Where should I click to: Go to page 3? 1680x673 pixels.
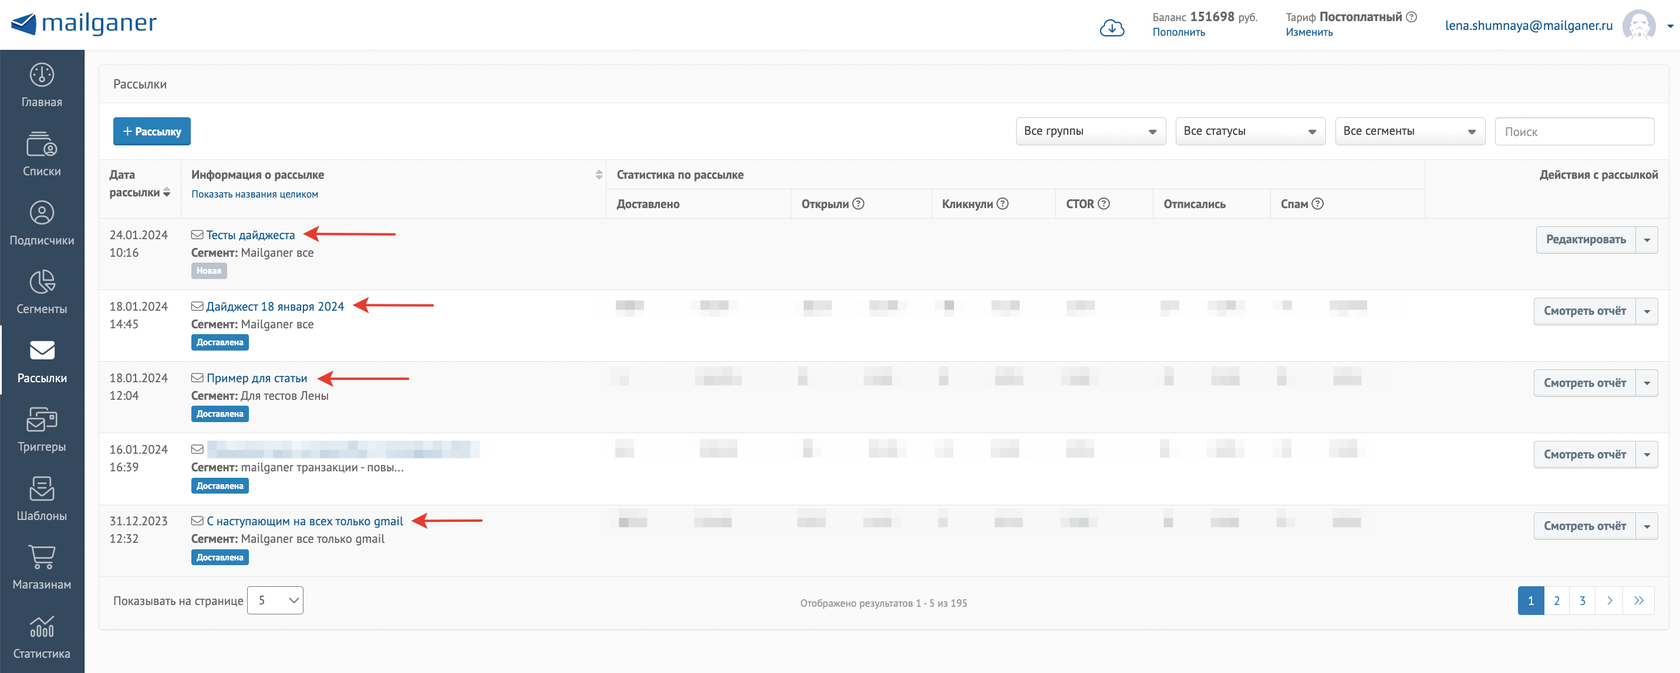coord(1582,601)
